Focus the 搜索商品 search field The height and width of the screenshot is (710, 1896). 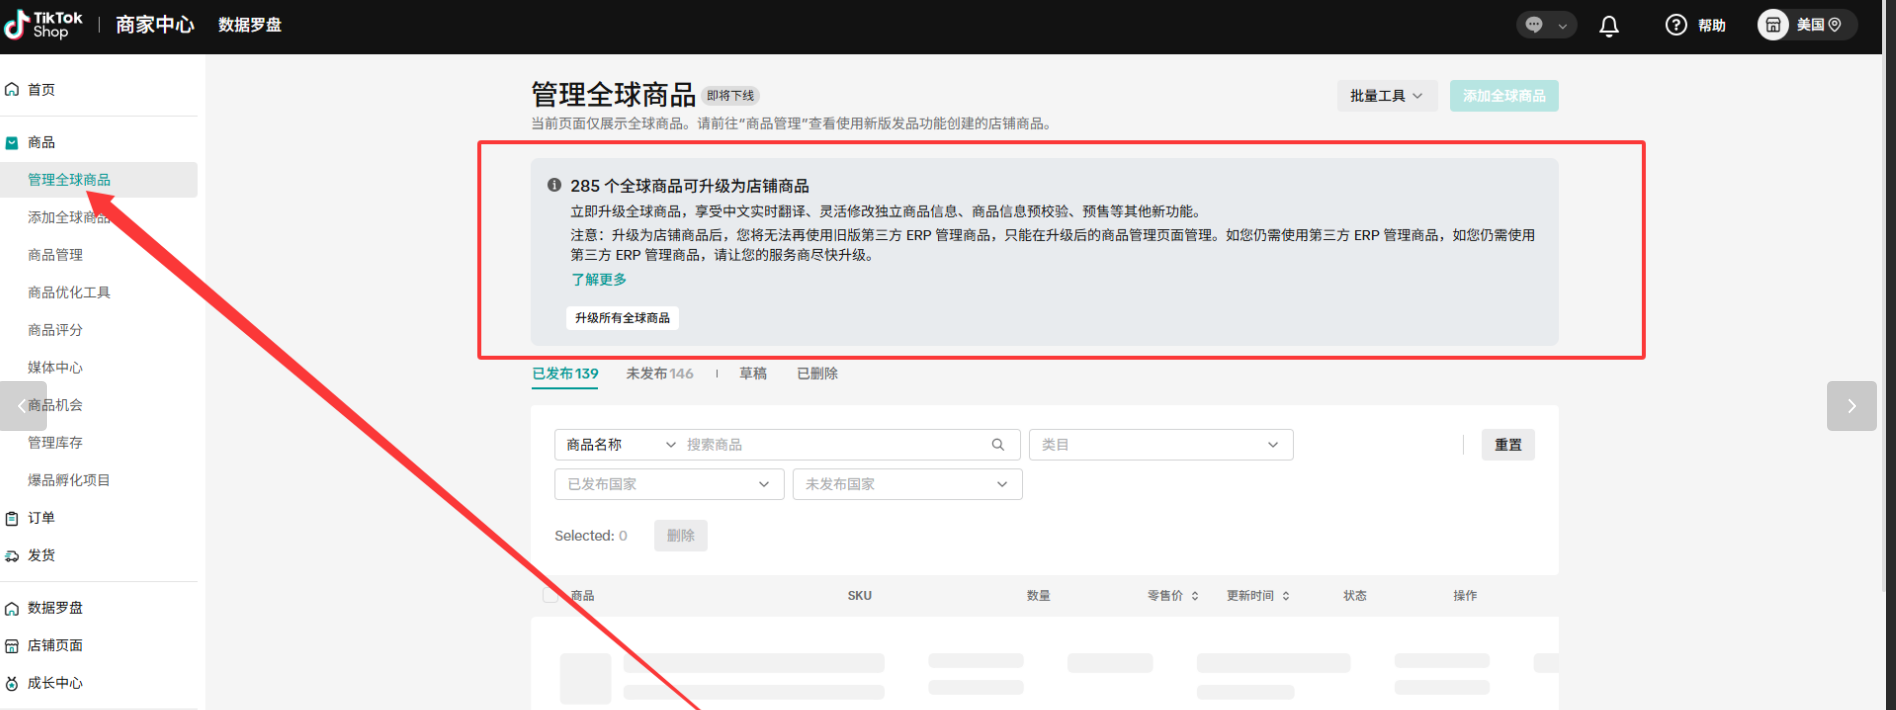835,445
